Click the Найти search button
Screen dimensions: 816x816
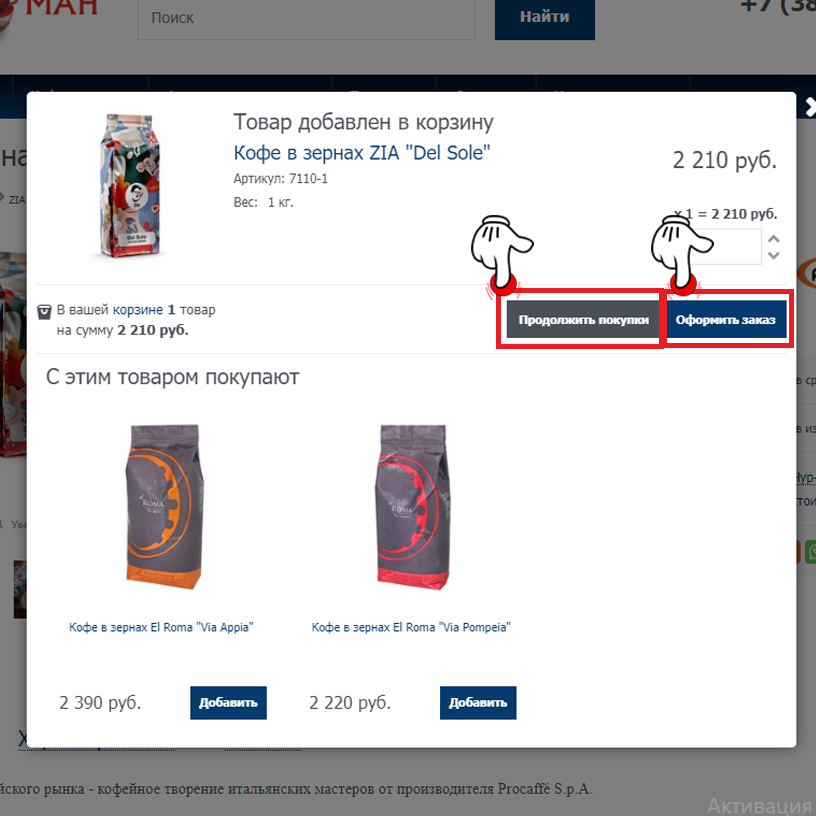point(545,19)
